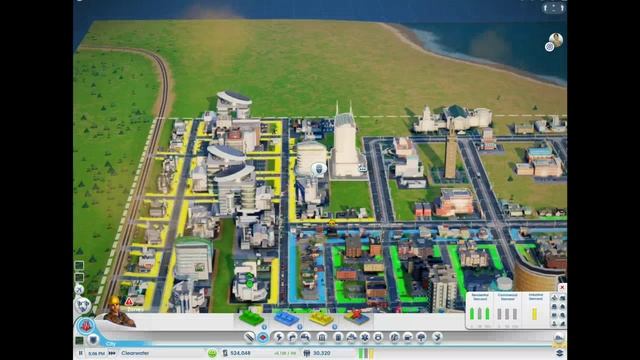Open the Parks tree menu icon

[x=421, y=337]
